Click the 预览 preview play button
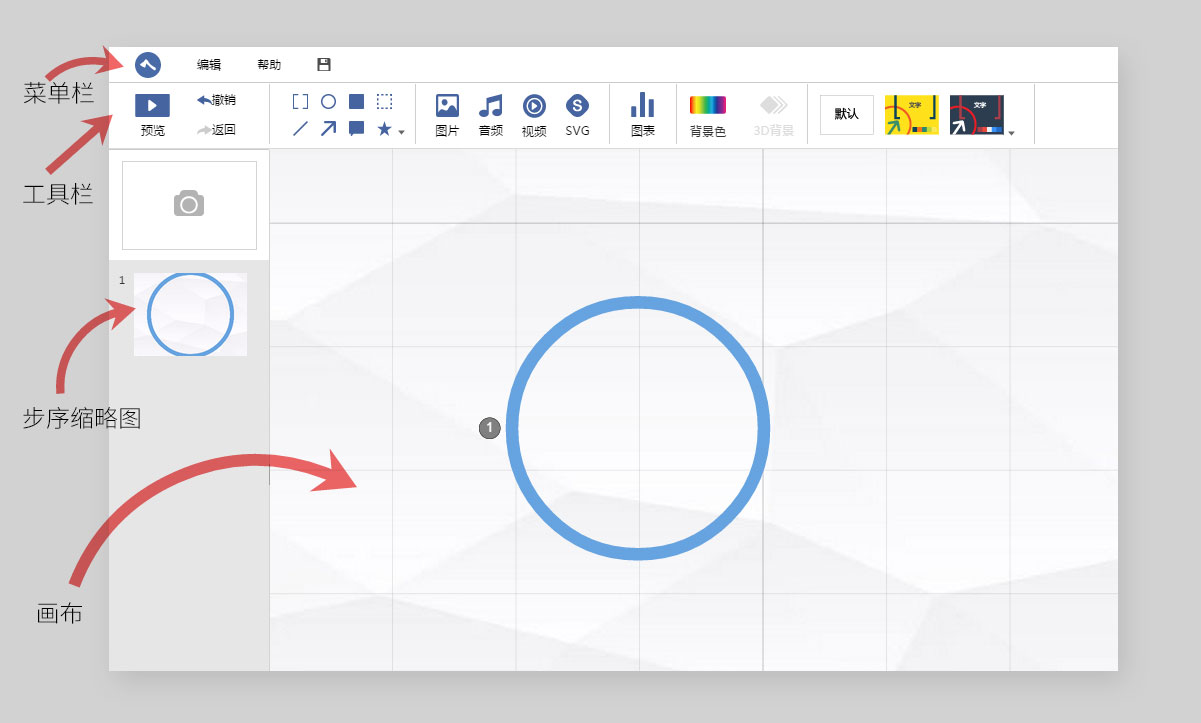Image resolution: width=1201 pixels, height=723 pixels. click(152, 106)
